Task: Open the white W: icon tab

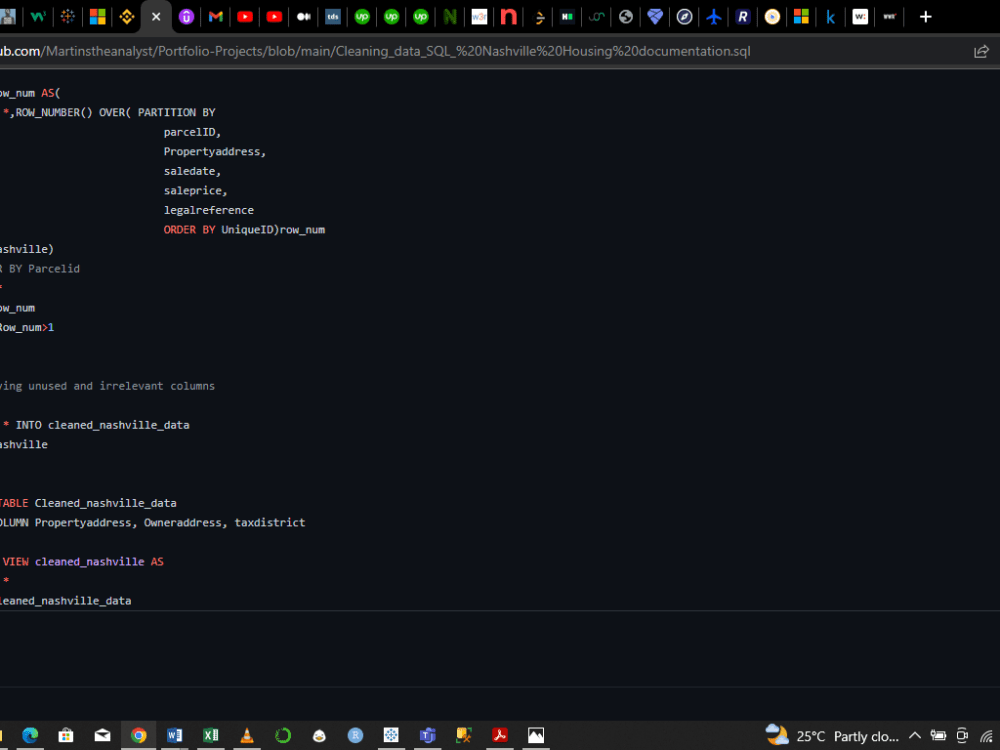Action: point(860,17)
